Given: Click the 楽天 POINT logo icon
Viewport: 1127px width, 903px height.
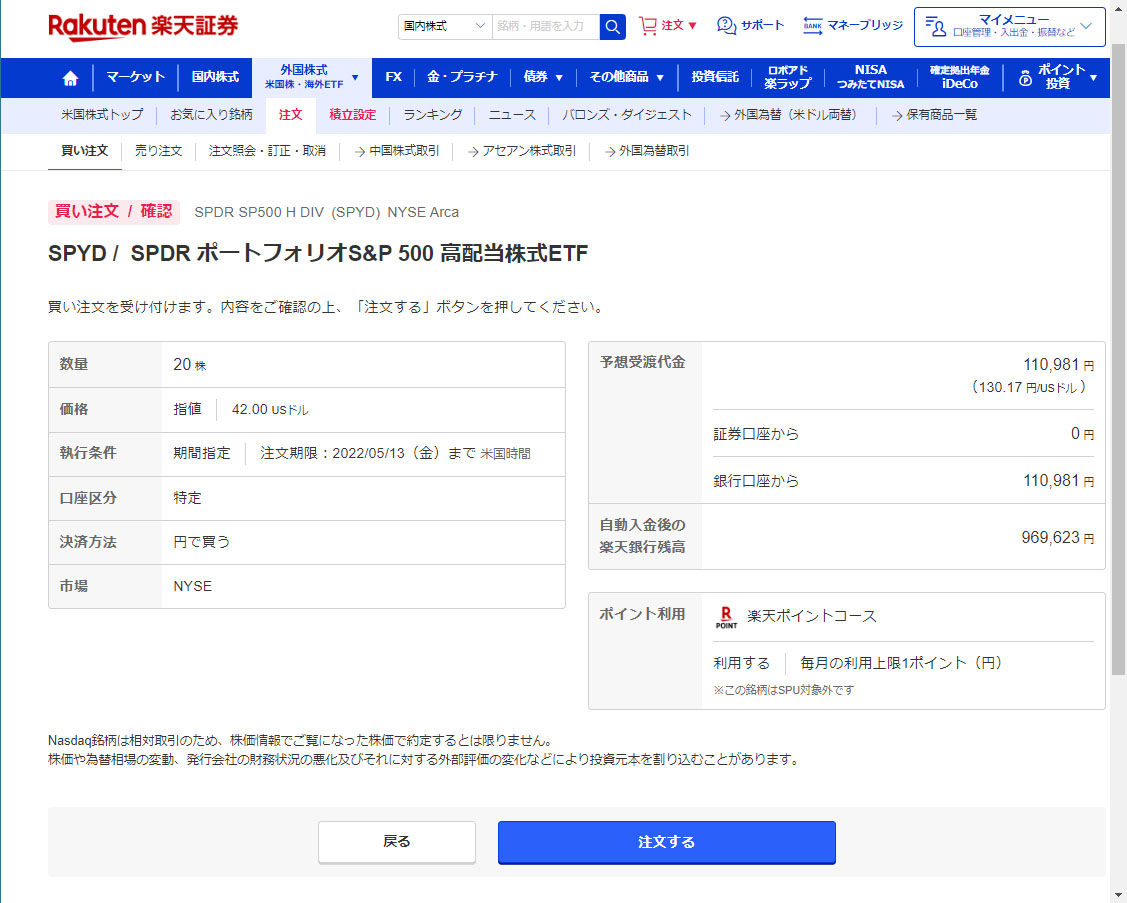Looking at the screenshot, I should [x=726, y=617].
